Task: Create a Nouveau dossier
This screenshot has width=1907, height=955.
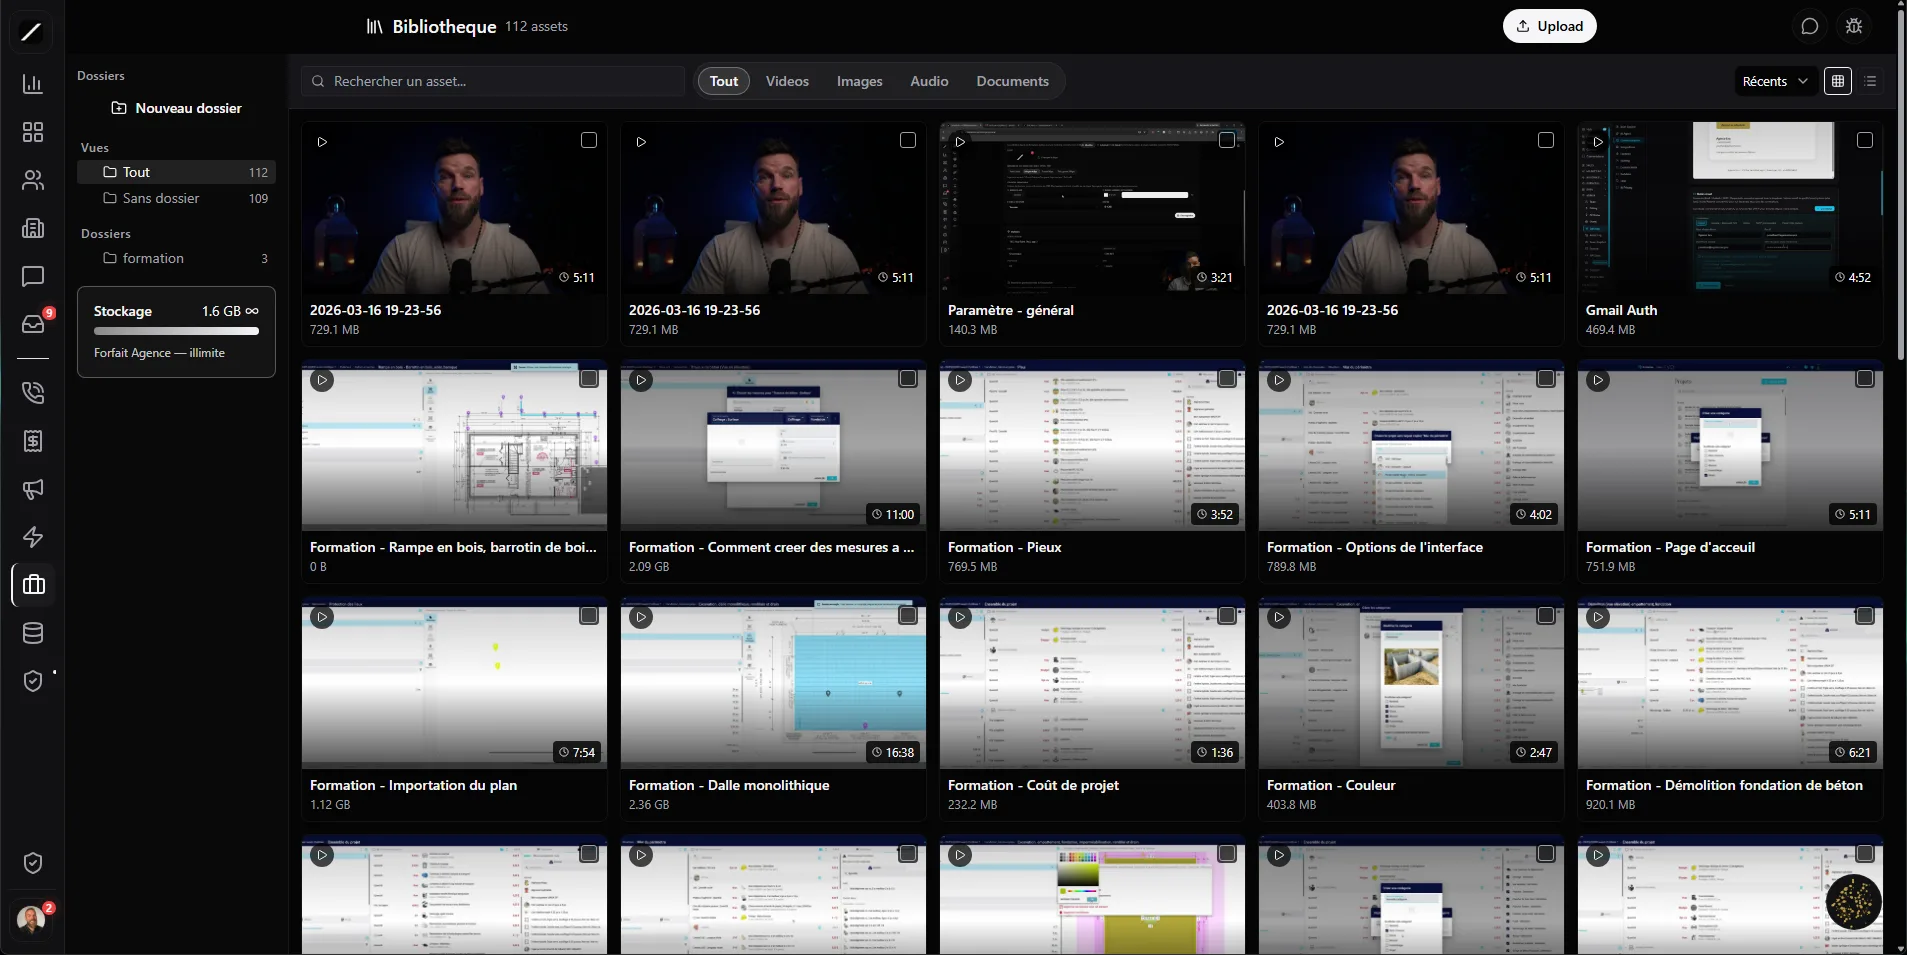Action: [177, 108]
